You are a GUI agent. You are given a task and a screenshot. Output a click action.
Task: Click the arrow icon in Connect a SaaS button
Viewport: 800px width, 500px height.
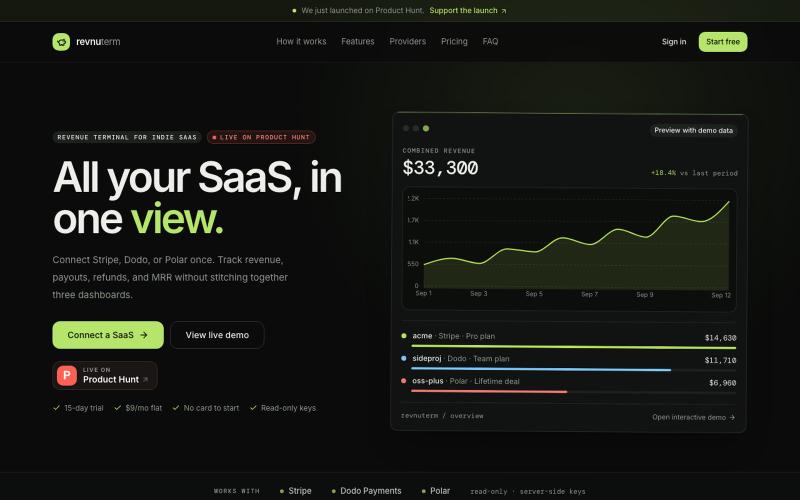point(144,335)
